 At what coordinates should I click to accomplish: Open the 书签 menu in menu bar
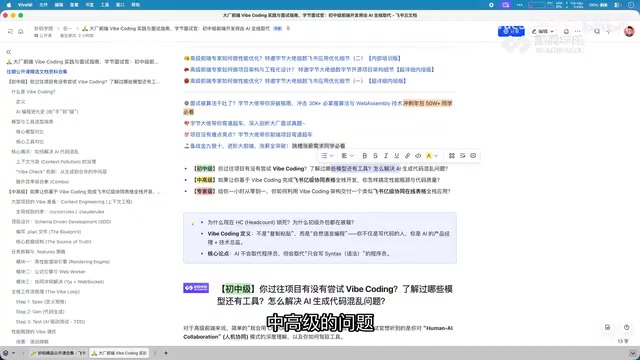[x=89, y=5]
